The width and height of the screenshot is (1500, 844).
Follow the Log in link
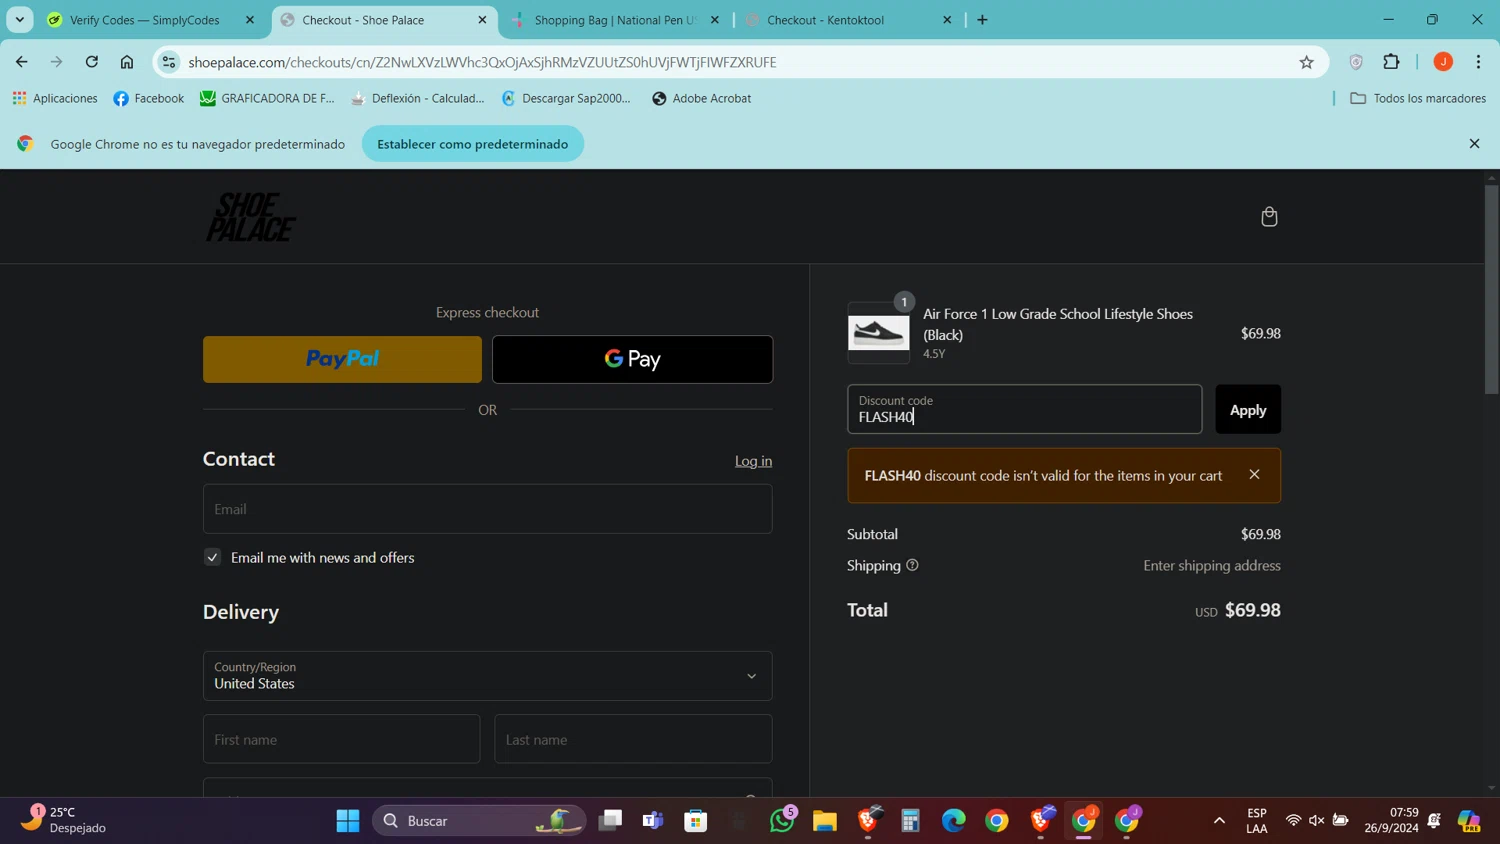coord(753,461)
